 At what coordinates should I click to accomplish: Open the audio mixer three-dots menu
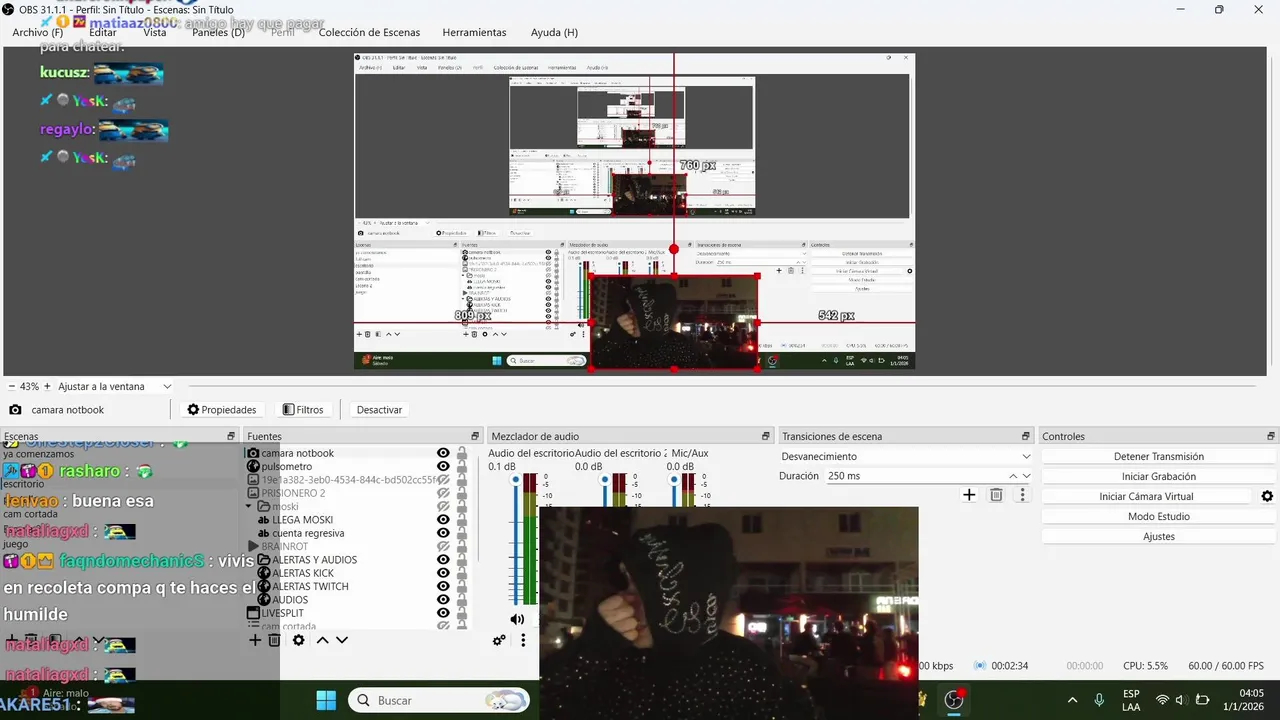pyautogui.click(x=522, y=640)
